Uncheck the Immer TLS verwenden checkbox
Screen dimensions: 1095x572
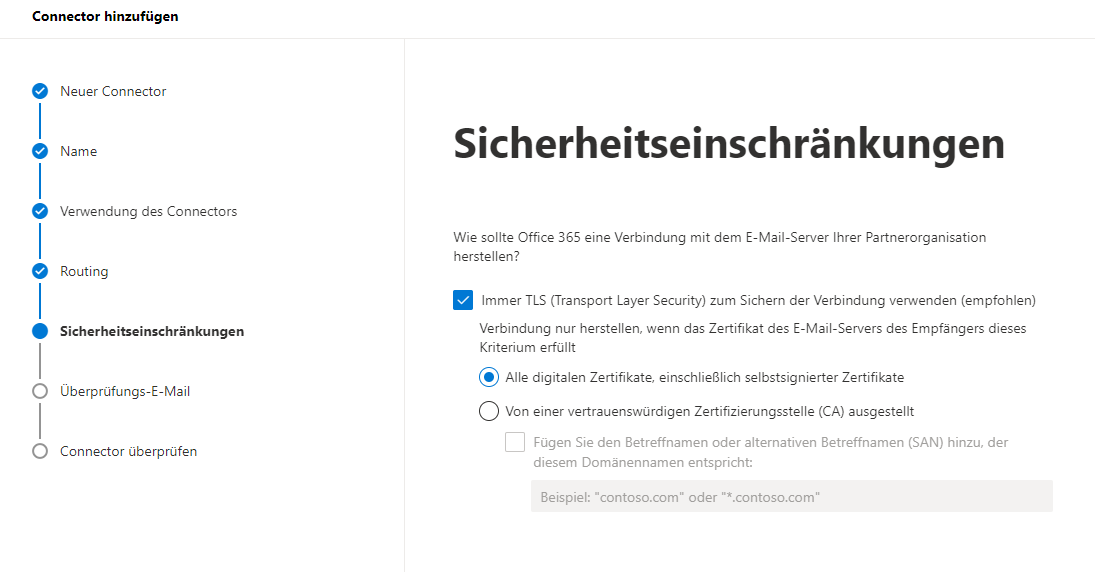463,300
